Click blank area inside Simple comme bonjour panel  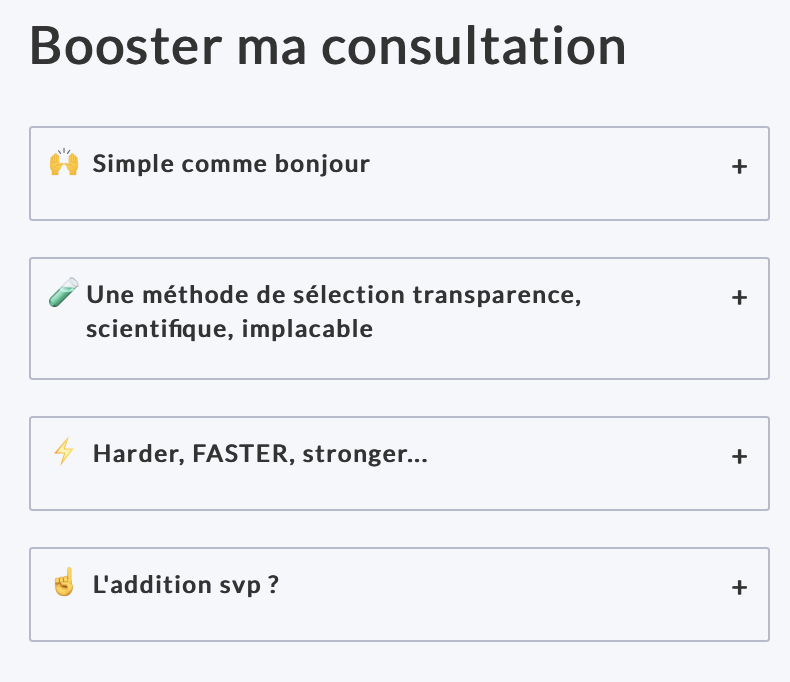[399, 201]
